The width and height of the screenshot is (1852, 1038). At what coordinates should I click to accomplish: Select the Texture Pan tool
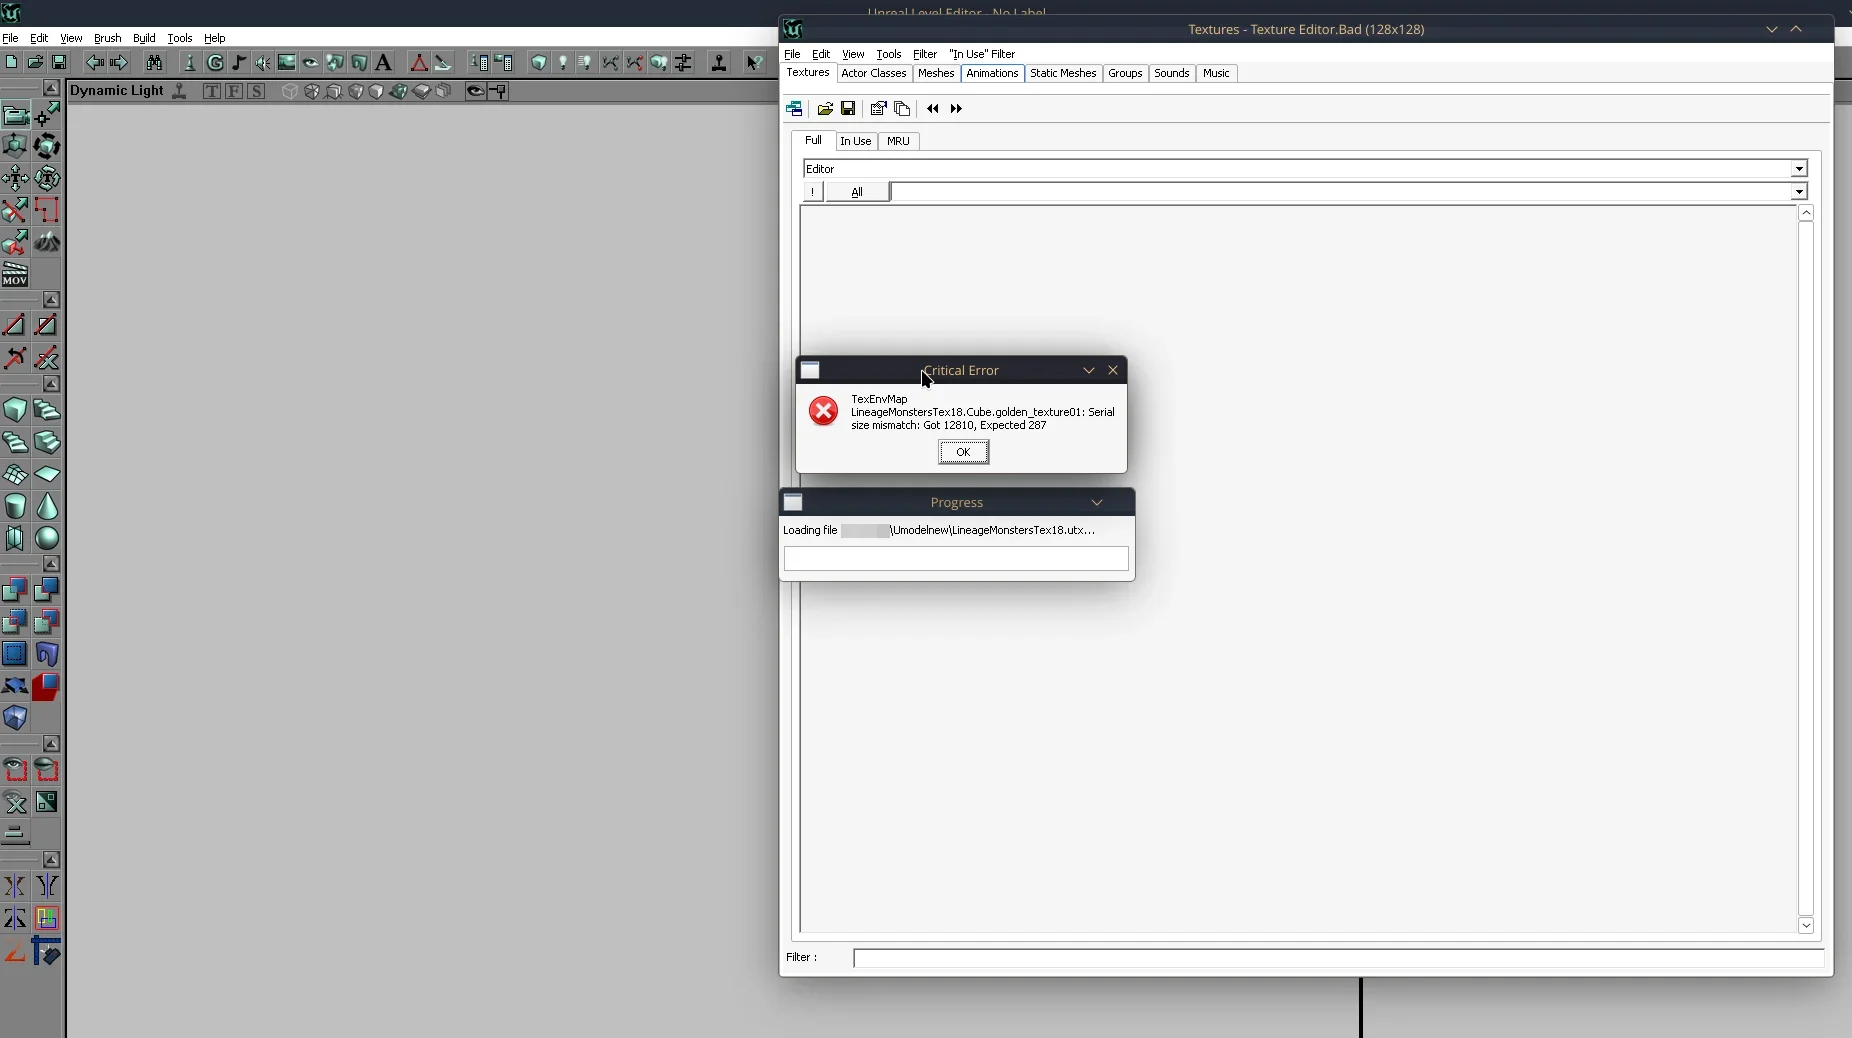click(15, 179)
